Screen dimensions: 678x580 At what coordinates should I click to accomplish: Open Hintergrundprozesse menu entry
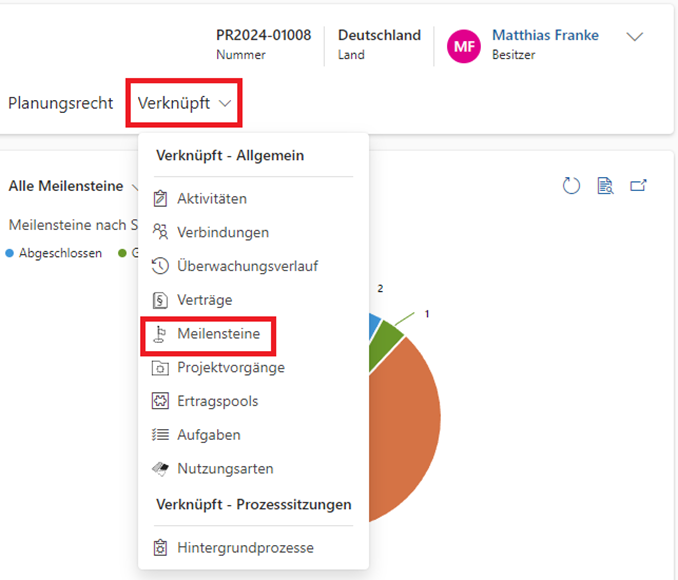pyautogui.click(x=245, y=548)
